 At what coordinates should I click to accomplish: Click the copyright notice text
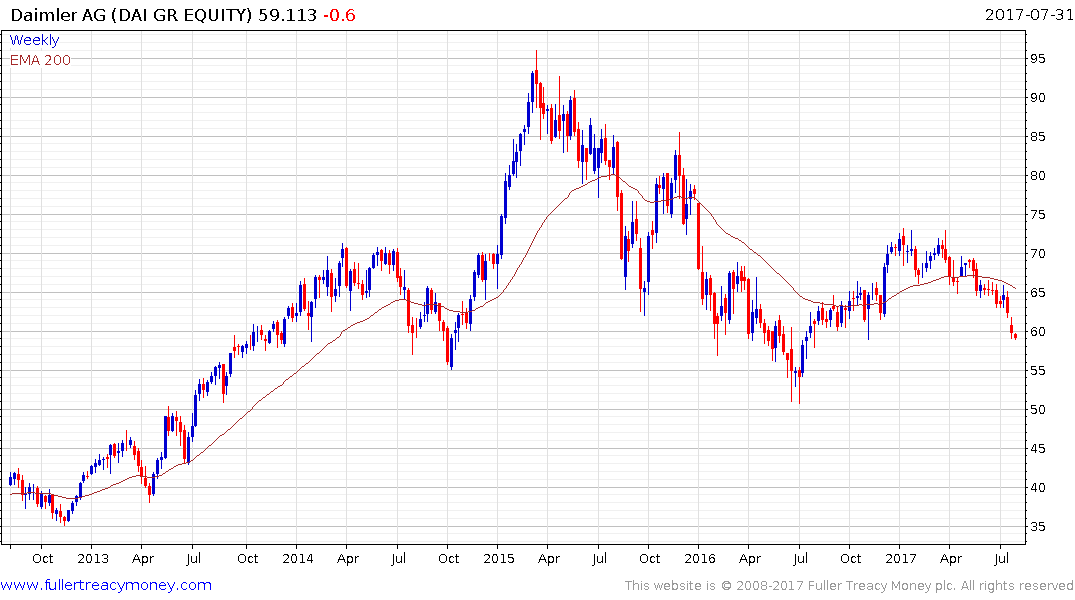[x=849, y=586]
